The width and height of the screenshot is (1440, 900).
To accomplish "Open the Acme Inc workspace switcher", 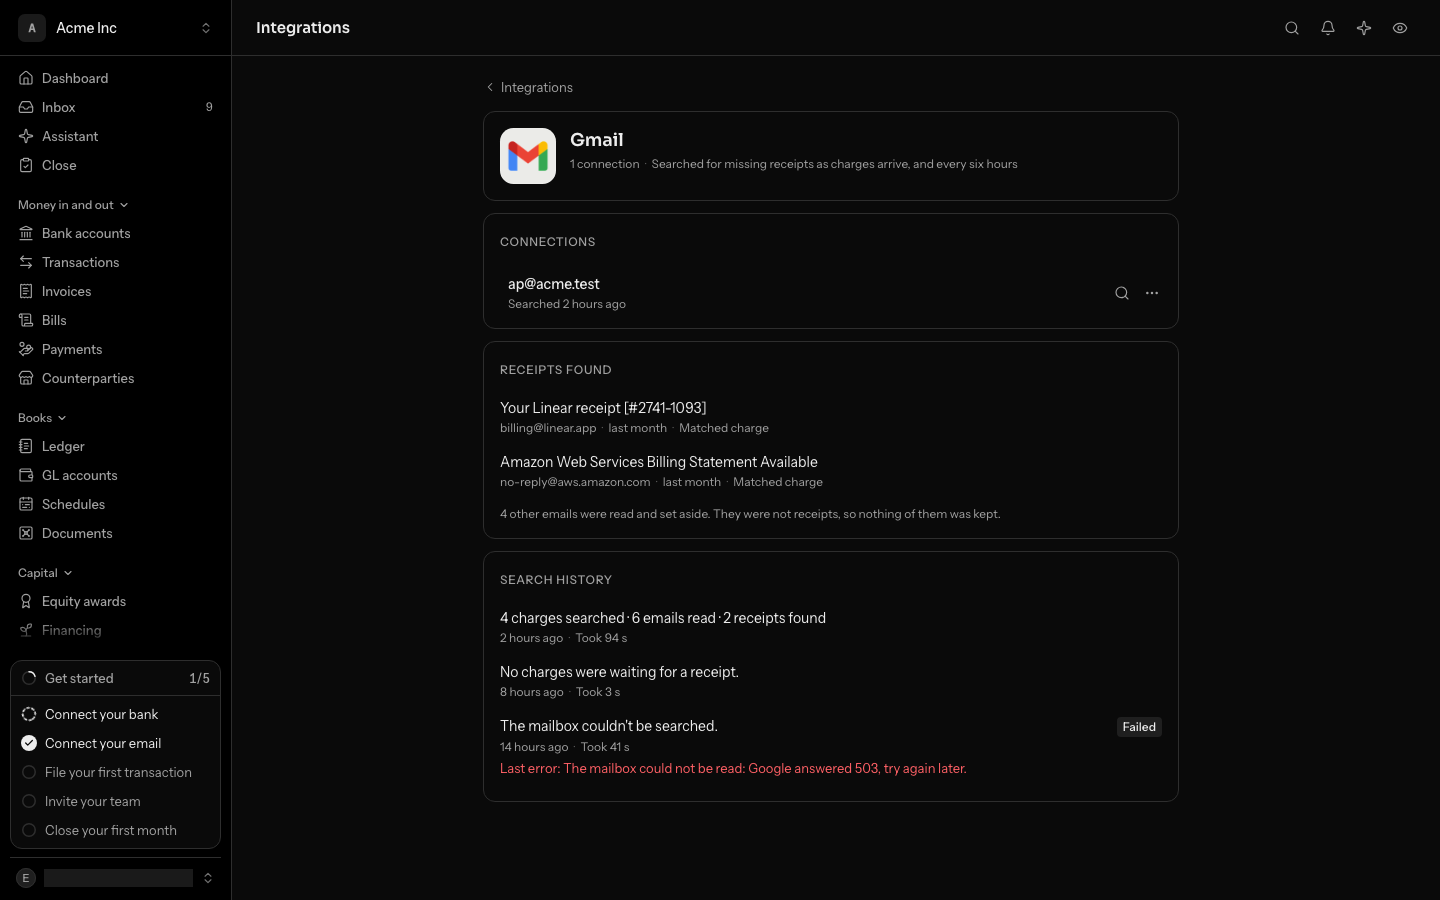I will (115, 28).
